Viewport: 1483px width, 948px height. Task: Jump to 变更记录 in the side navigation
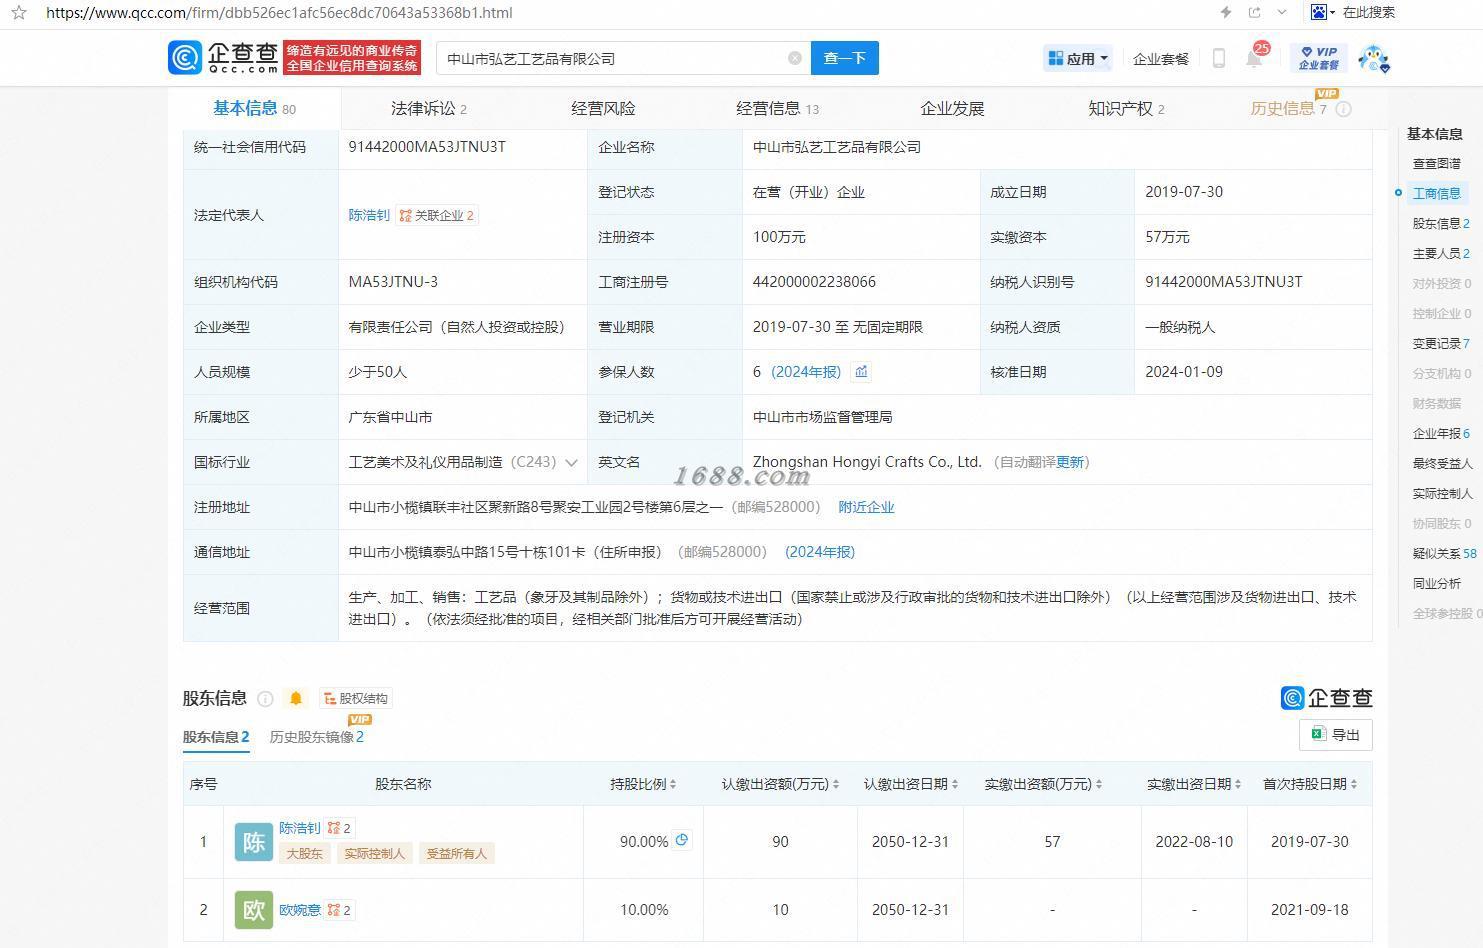pyautogui.click(x=1441, y=343)
